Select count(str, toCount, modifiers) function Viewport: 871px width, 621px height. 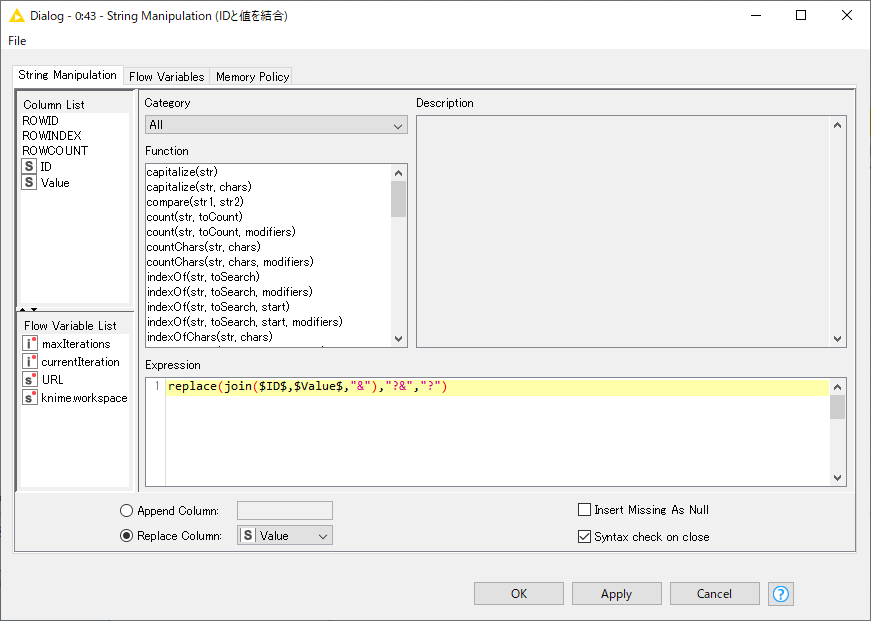[221, 232]
